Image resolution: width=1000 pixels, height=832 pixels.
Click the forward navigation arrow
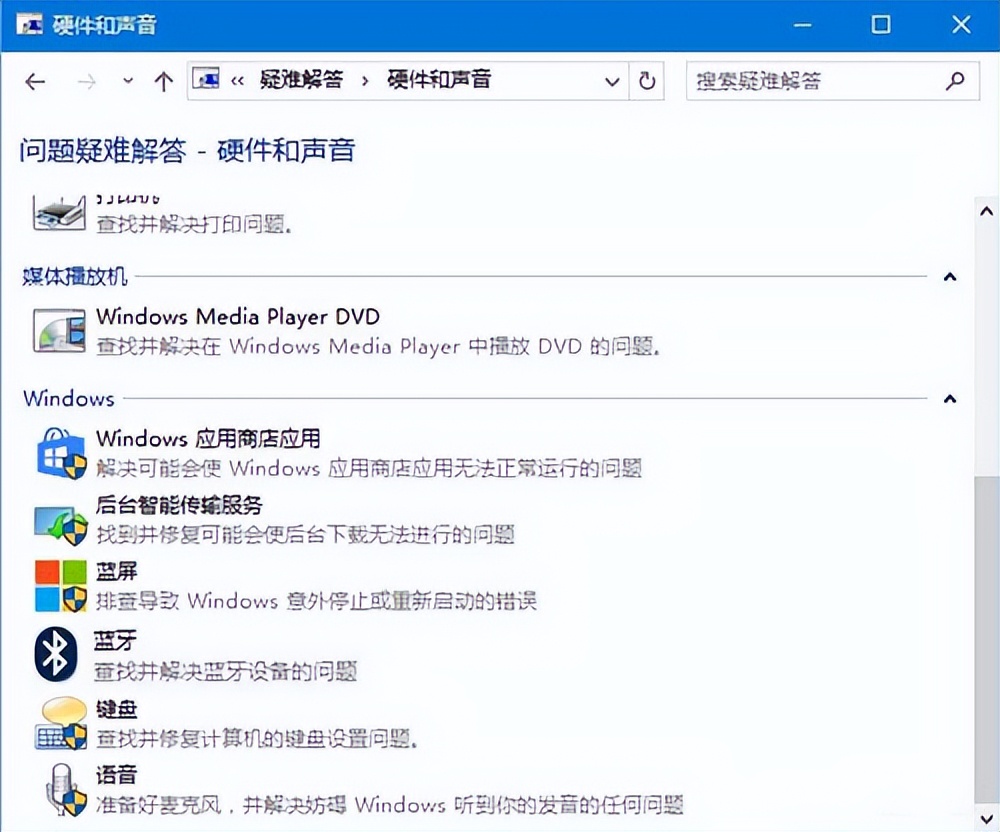point(86,82)
